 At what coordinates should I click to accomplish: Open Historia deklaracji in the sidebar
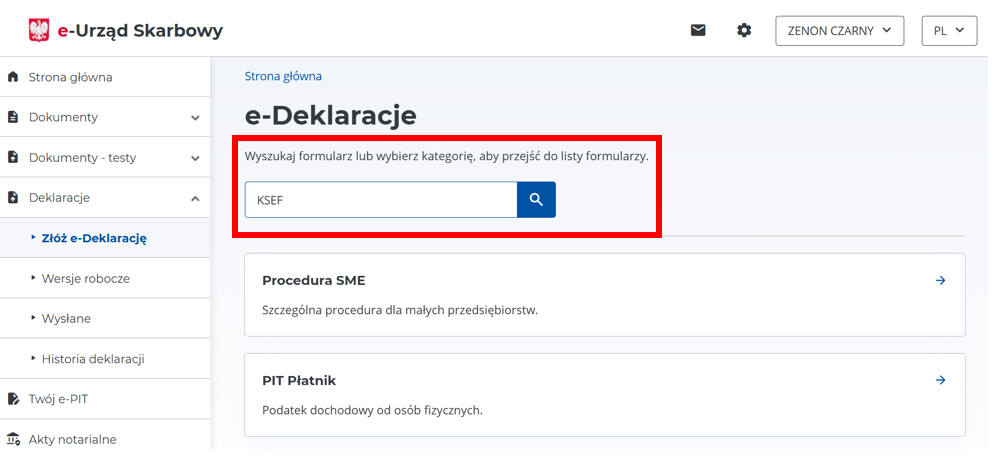tap(93, 358)
